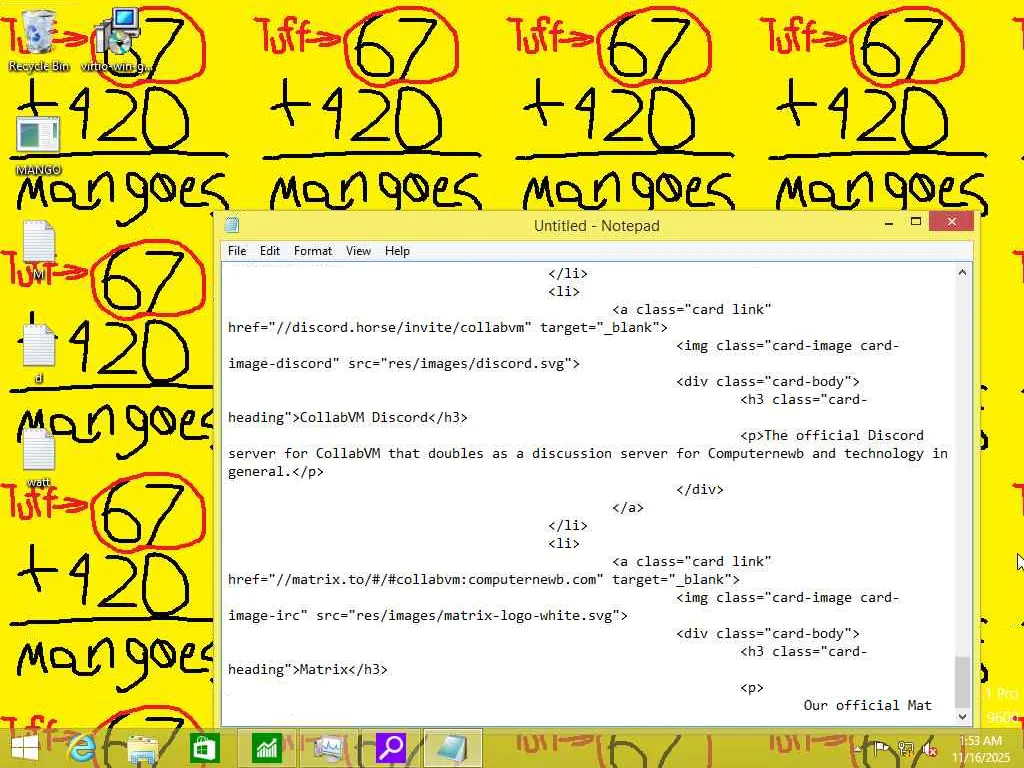The width and height of the screenshot is (1024, 768).
Task: Click the line starting 'server for CollabVM that doubles'
Action: 588,453
